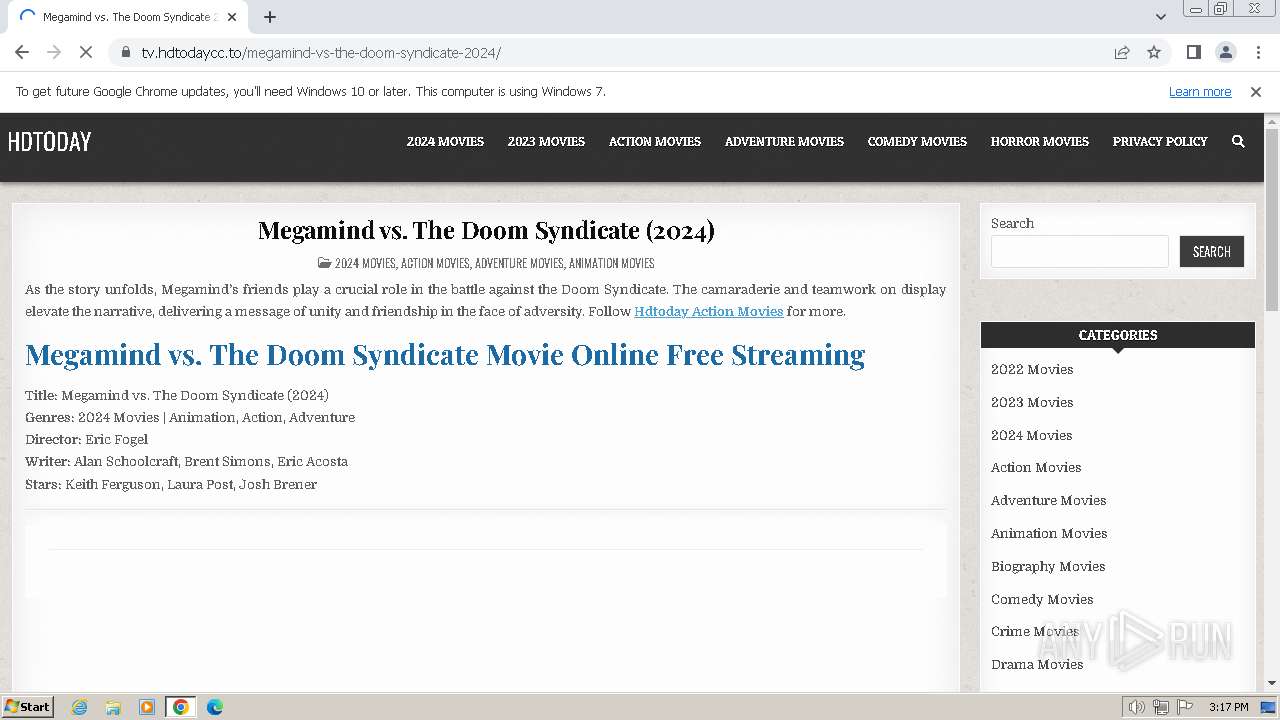Focus the sidebar search input field
The image size is (1280, 720).
tap(1080, 252)
